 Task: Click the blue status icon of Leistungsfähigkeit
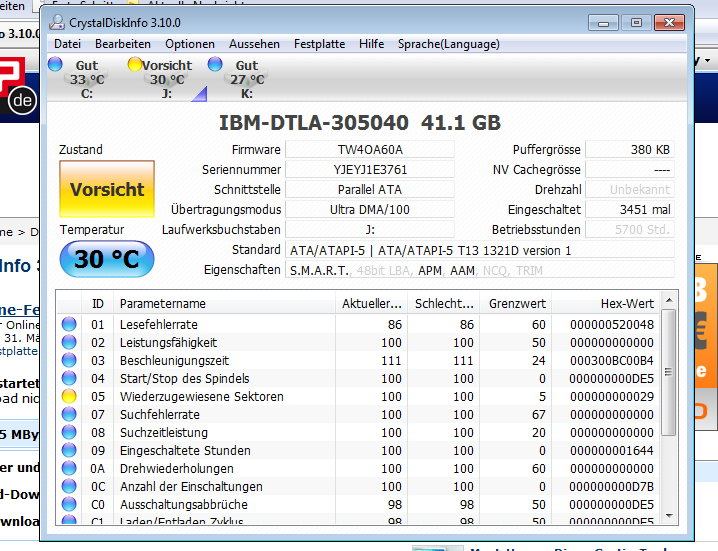[x=69, y=342]
